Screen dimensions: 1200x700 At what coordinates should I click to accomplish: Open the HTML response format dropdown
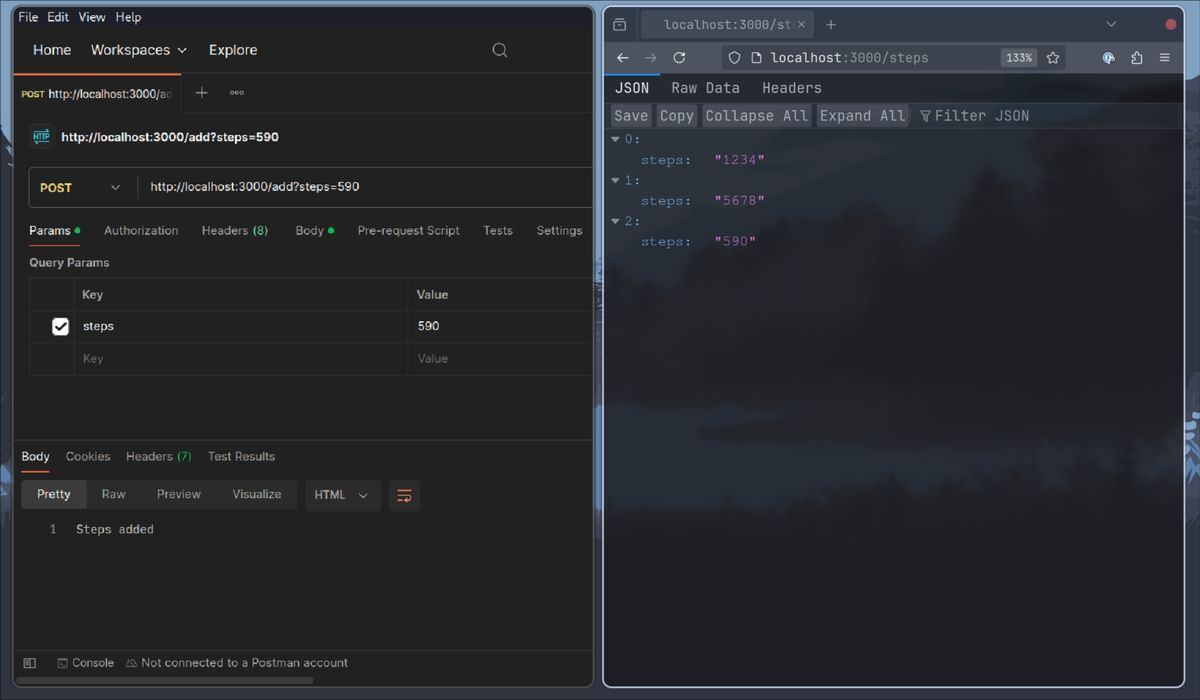click(x=341, y=495)
